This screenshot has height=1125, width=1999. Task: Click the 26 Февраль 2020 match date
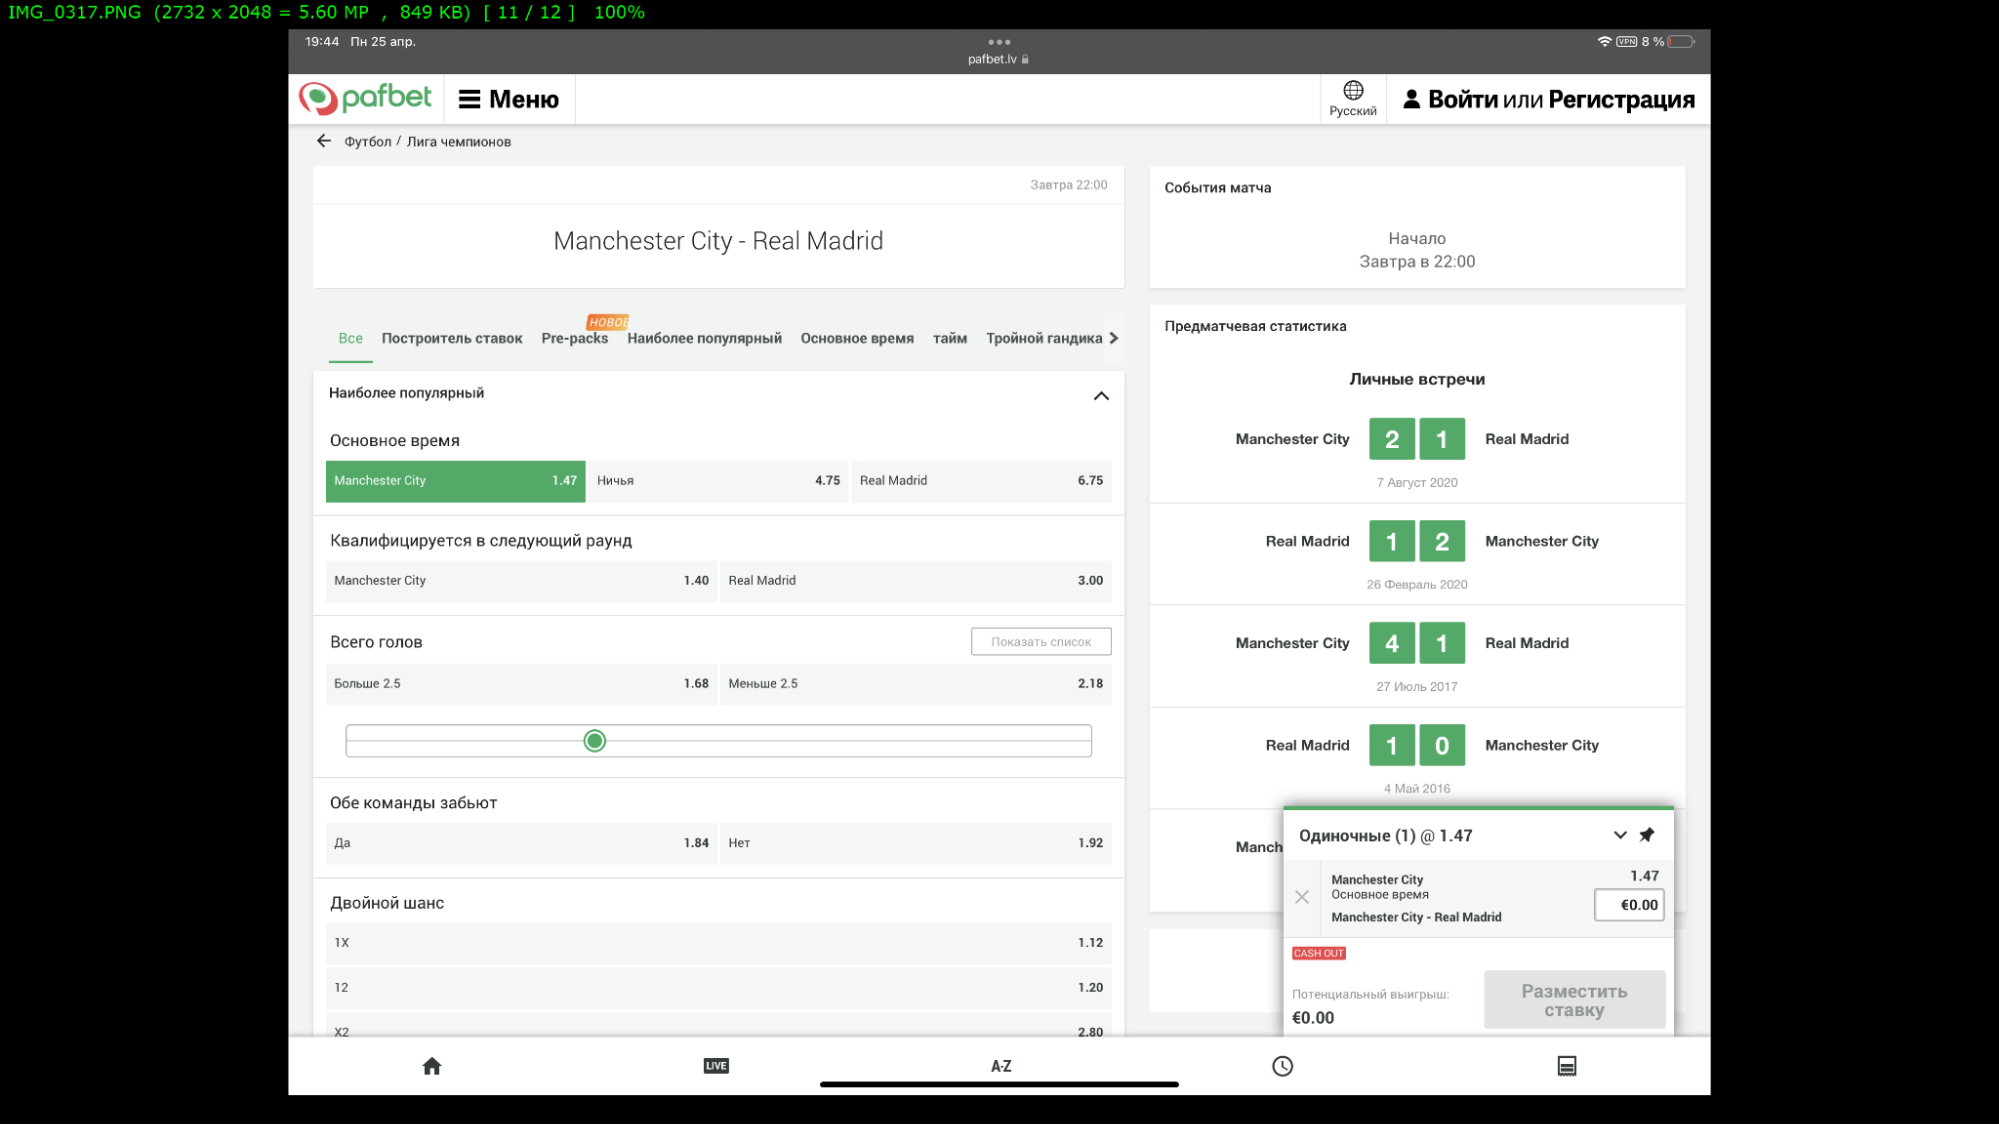1417,585
